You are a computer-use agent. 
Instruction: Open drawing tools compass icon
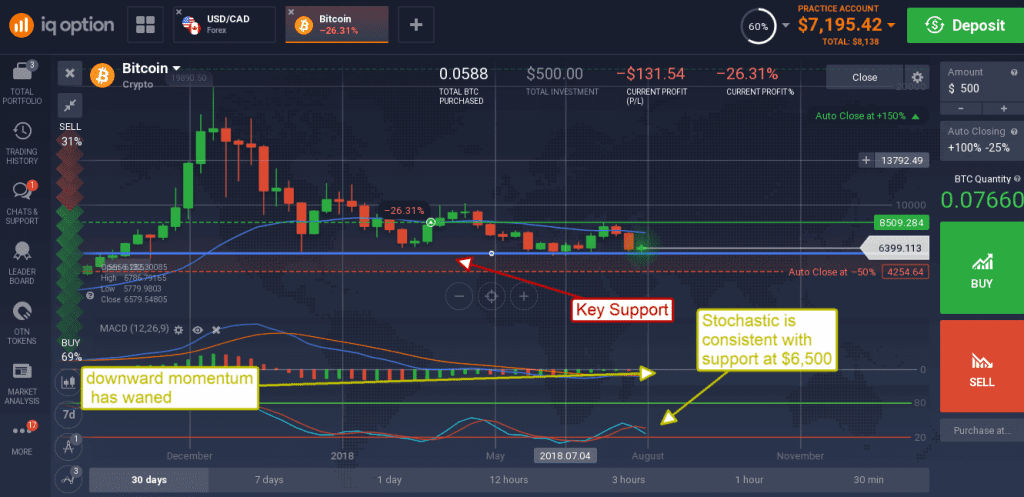[x=69, y=447]
